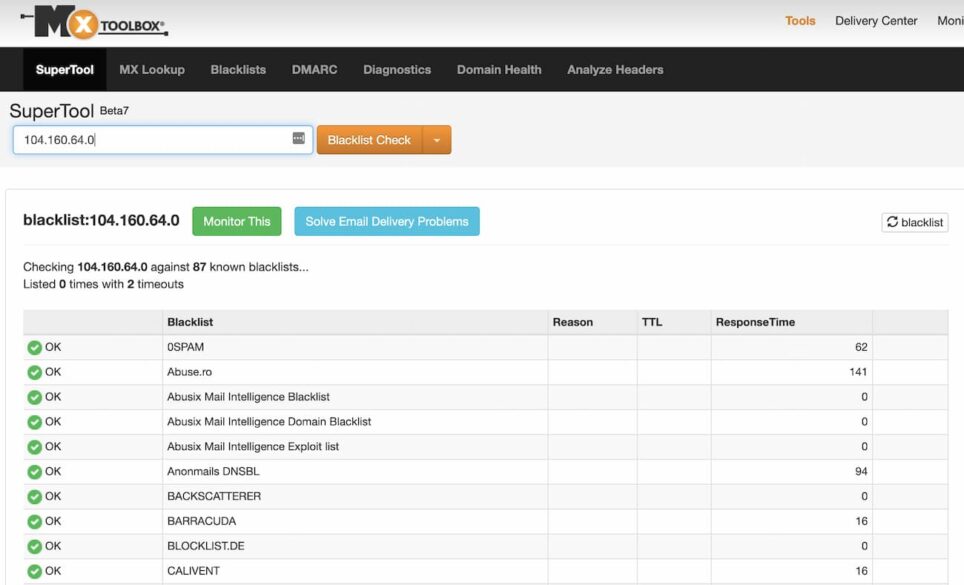
Task: Click Solve Email Delivery Problems button
Action: pyautogui.click(x=386, y=222)
